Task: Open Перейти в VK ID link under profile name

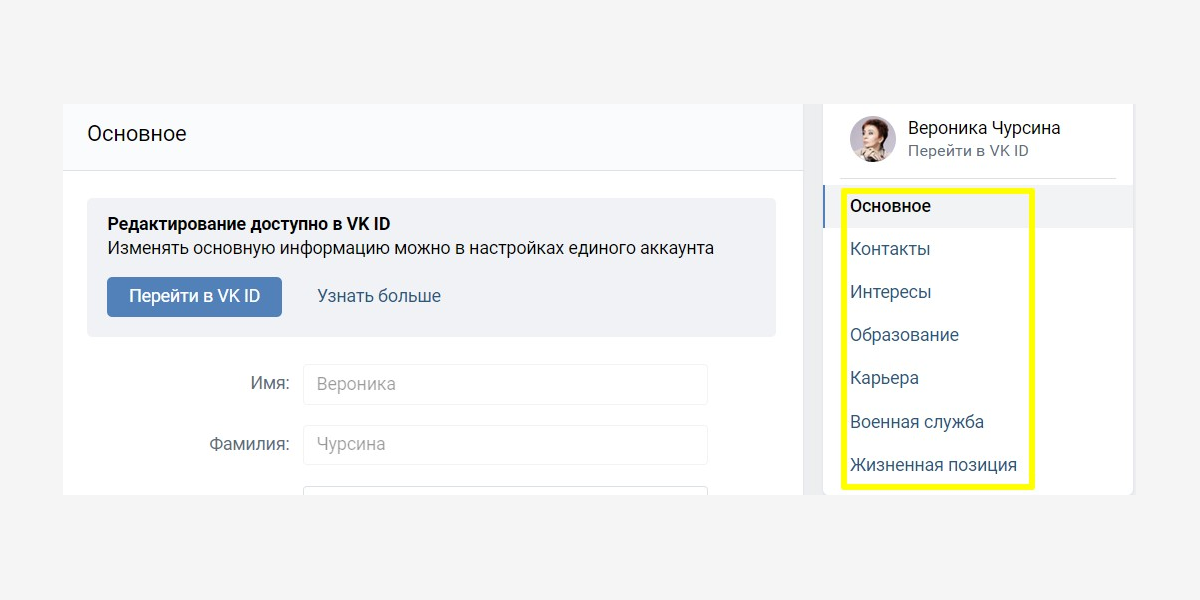Action: [x=967, y=151]
